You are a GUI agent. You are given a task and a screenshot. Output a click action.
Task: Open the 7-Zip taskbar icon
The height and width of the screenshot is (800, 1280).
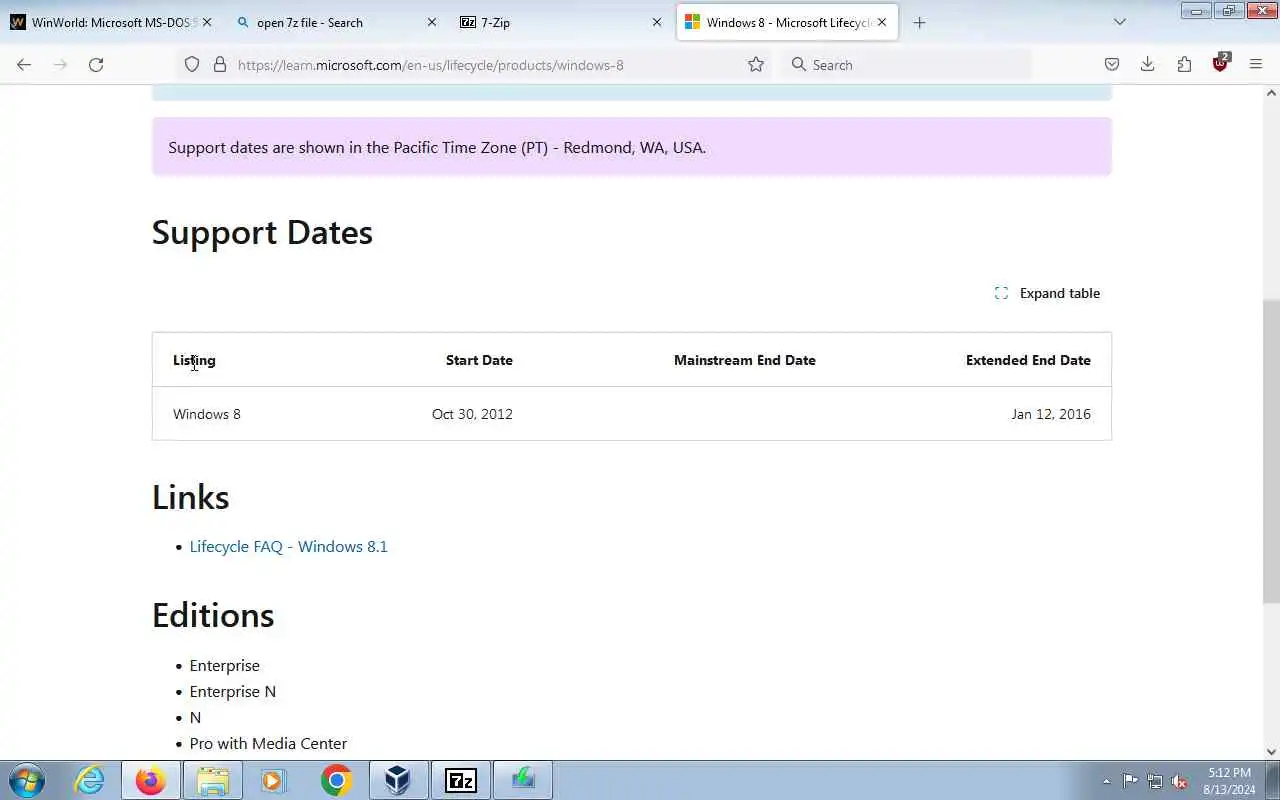[460, 780]
